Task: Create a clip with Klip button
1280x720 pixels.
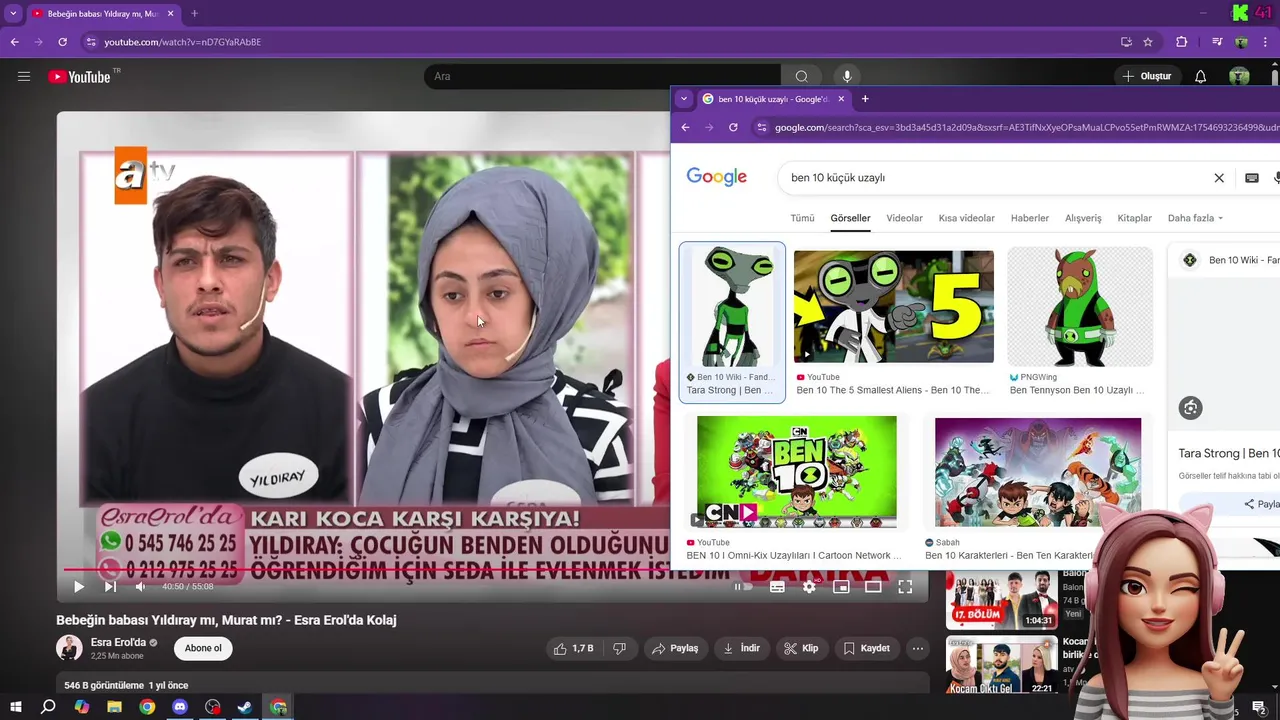Action: point(802,648)
